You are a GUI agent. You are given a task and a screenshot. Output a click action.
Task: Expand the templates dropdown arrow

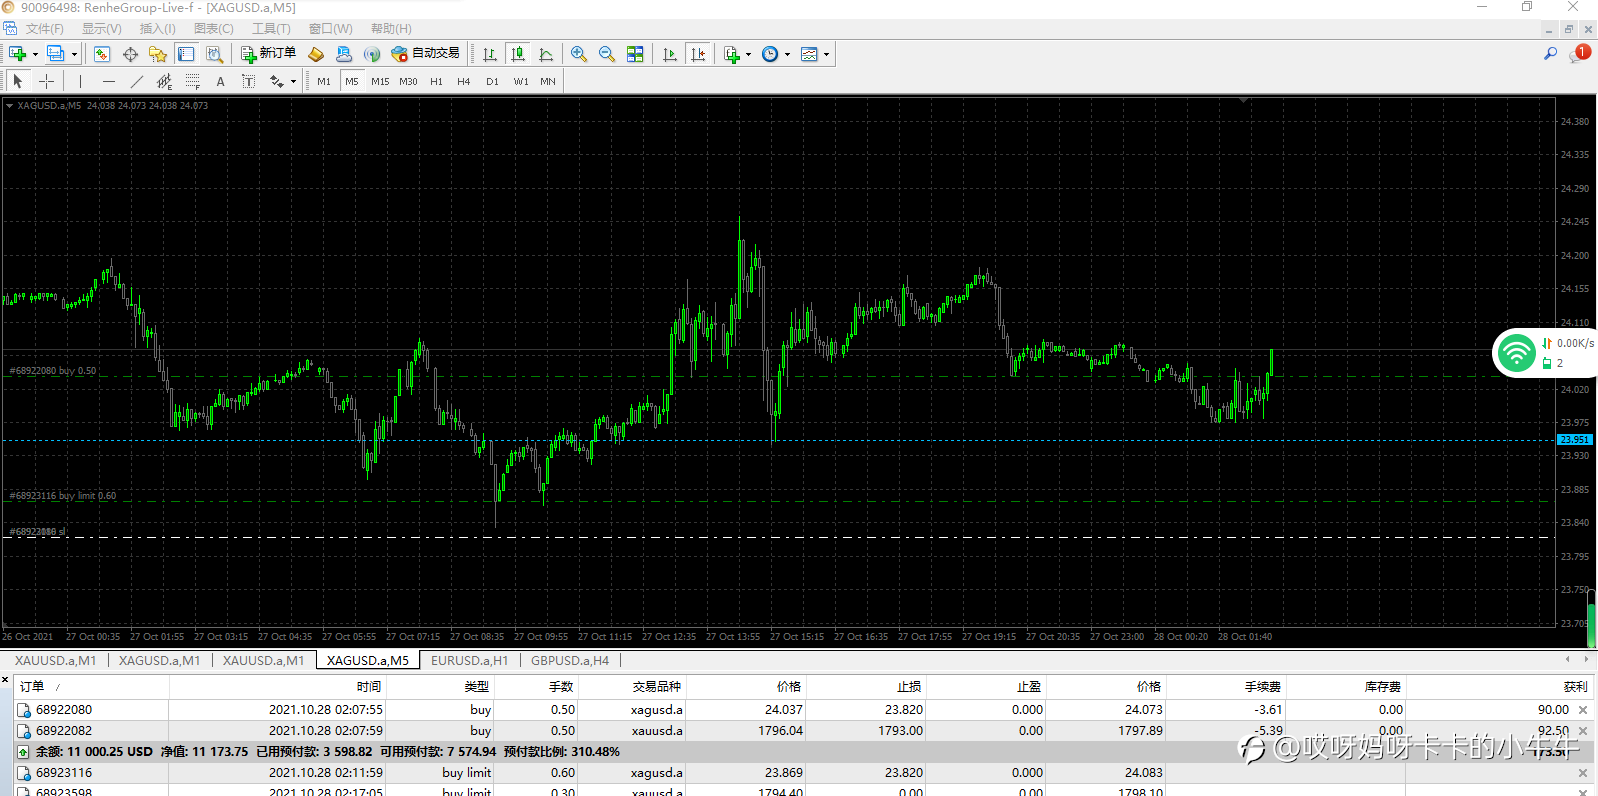coord(827,54)
